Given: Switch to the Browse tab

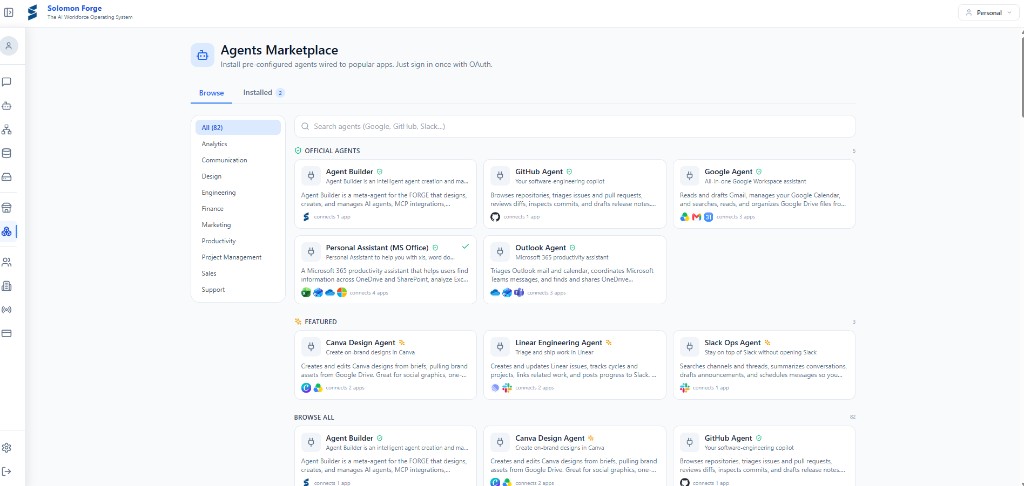Looking at the screenshot, I should tap(212, 93).
